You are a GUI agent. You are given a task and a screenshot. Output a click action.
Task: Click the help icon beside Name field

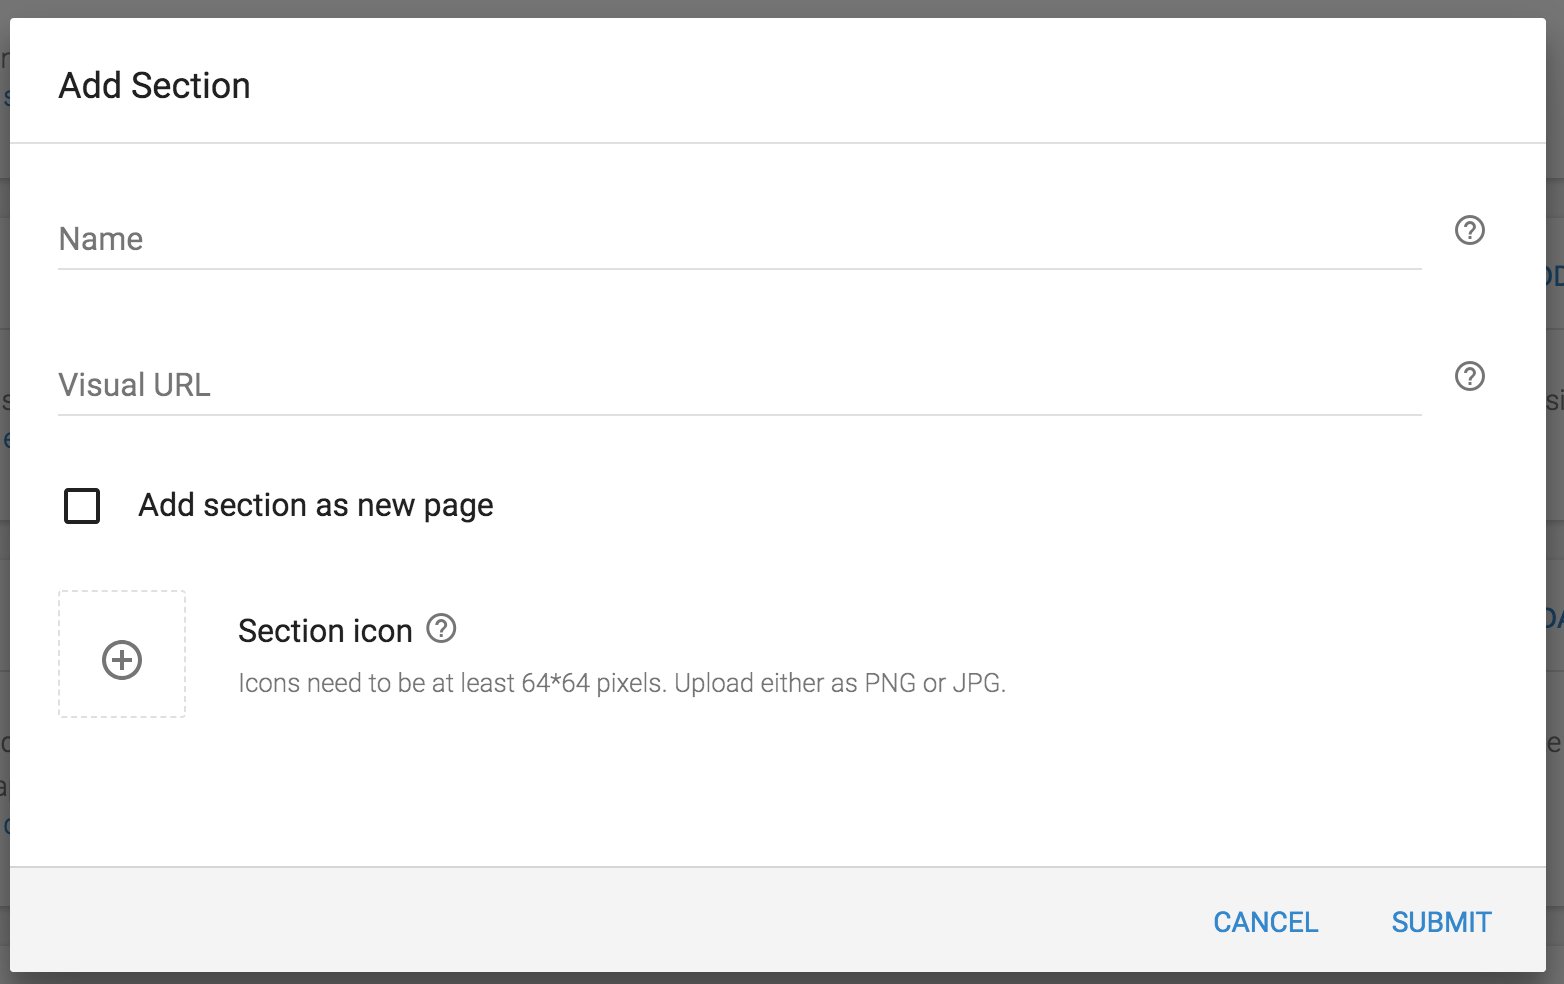tap(1469, 231)
